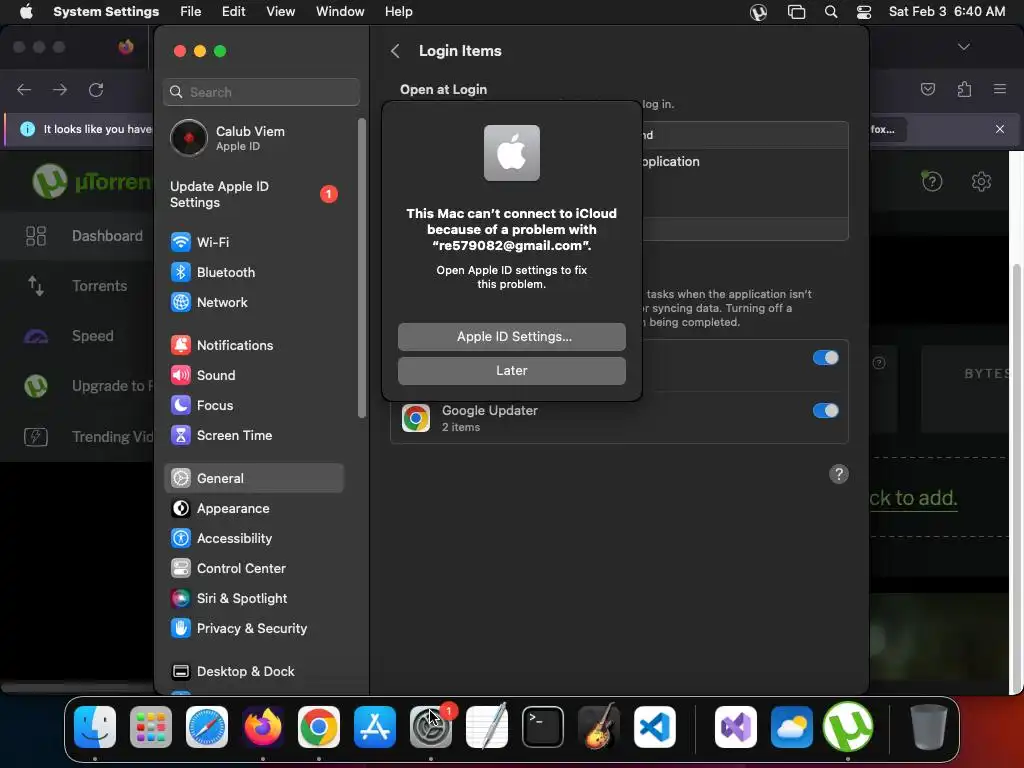Click Apple ID Settings... button

pyautogui.click(x=512, y=337)
